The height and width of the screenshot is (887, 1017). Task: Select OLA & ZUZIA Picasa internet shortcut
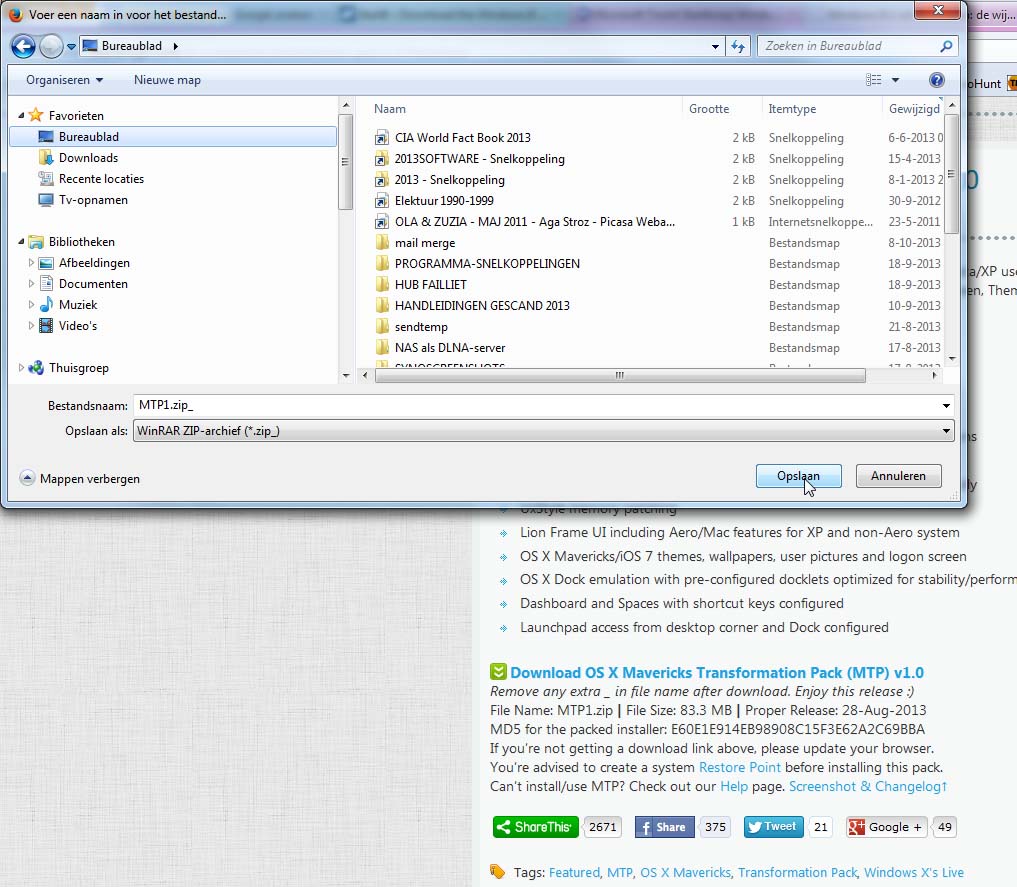click(534, 222)
